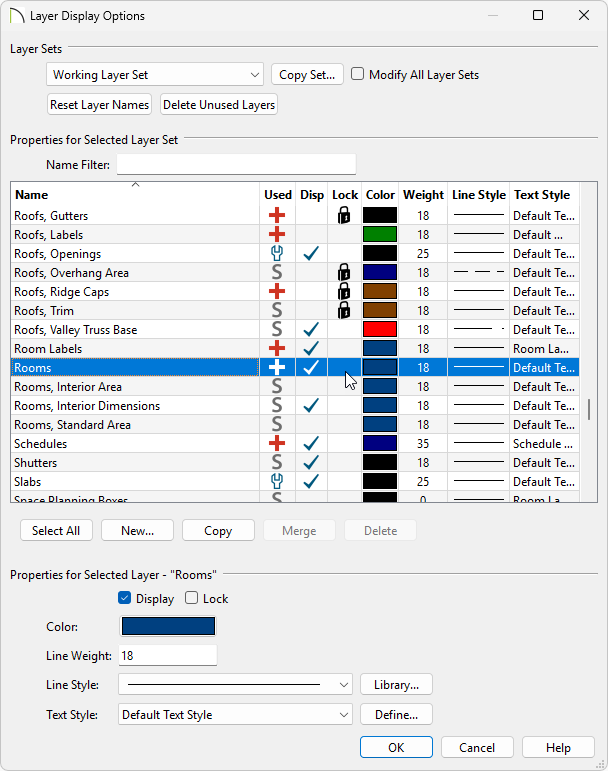Screen dimensions: 608x771
Task: Enable Modify All Layer Sets checkbox
Action: click(358, 75)
